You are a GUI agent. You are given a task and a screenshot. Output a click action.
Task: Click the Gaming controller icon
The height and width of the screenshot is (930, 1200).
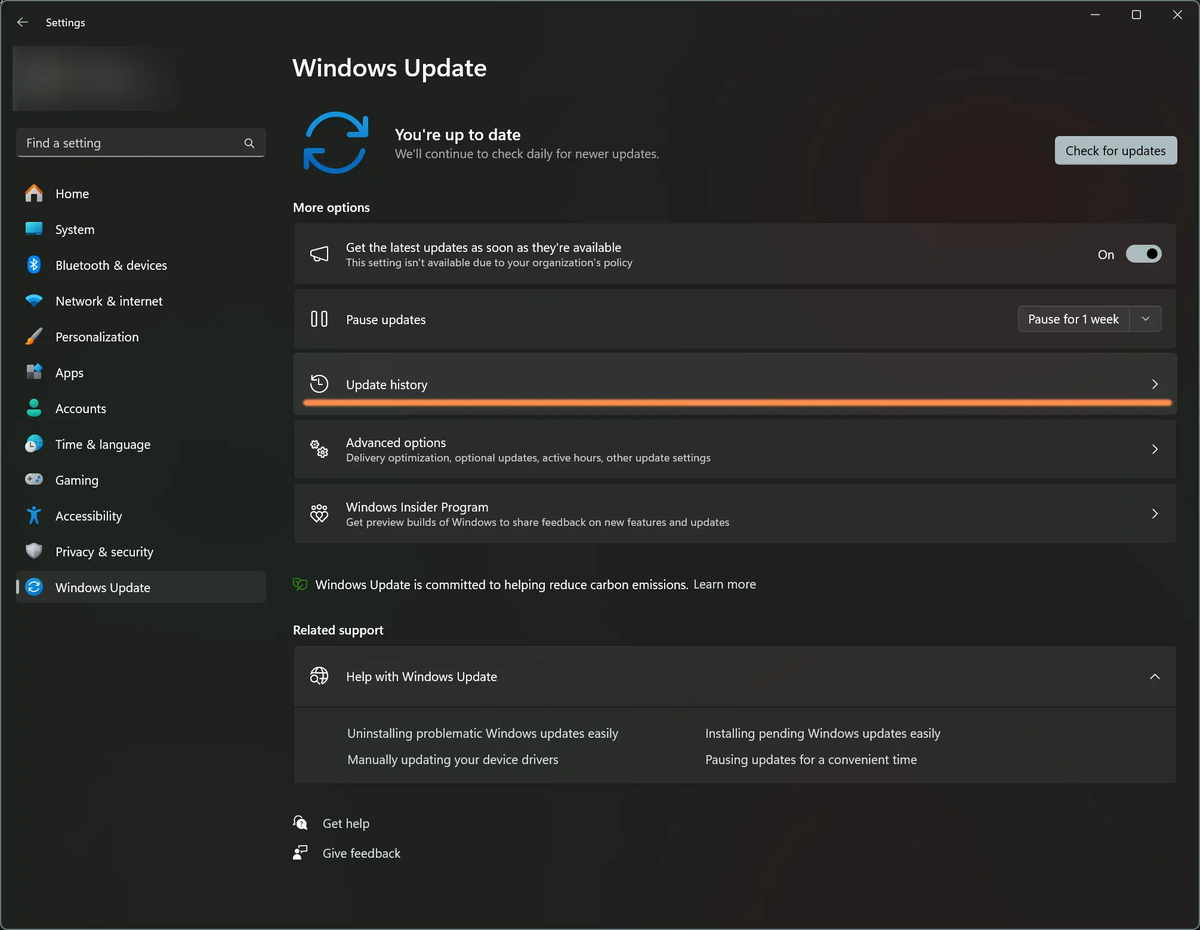pos(34,480)
